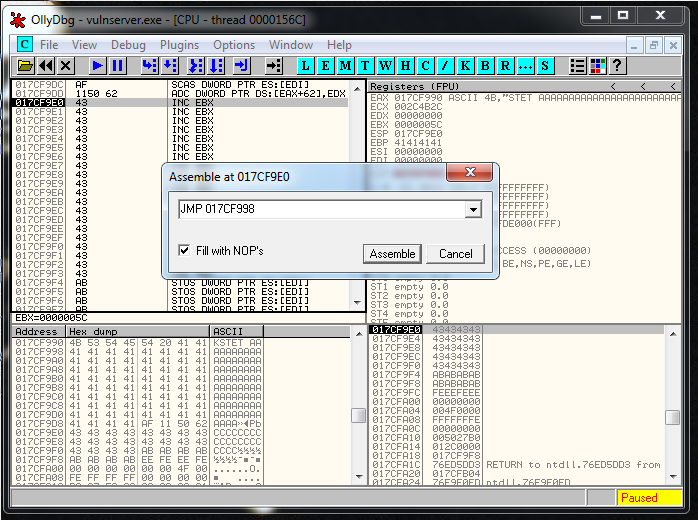Screen dimensions: 698x520
Task: Click the Step into toolbar icon
Action: click(149, 66)
